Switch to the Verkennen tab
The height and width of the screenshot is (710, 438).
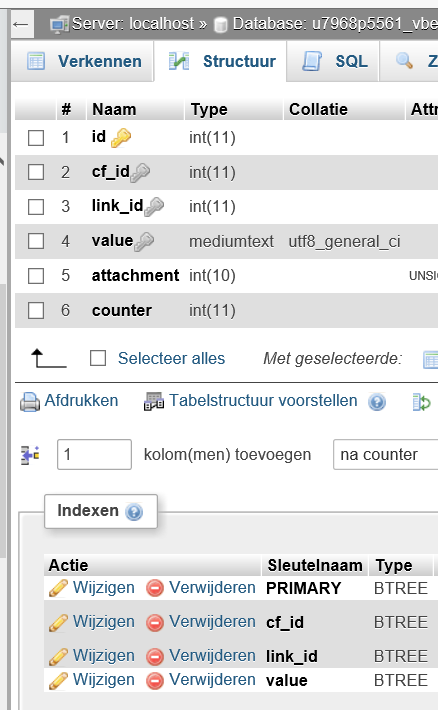pos(83,61)
